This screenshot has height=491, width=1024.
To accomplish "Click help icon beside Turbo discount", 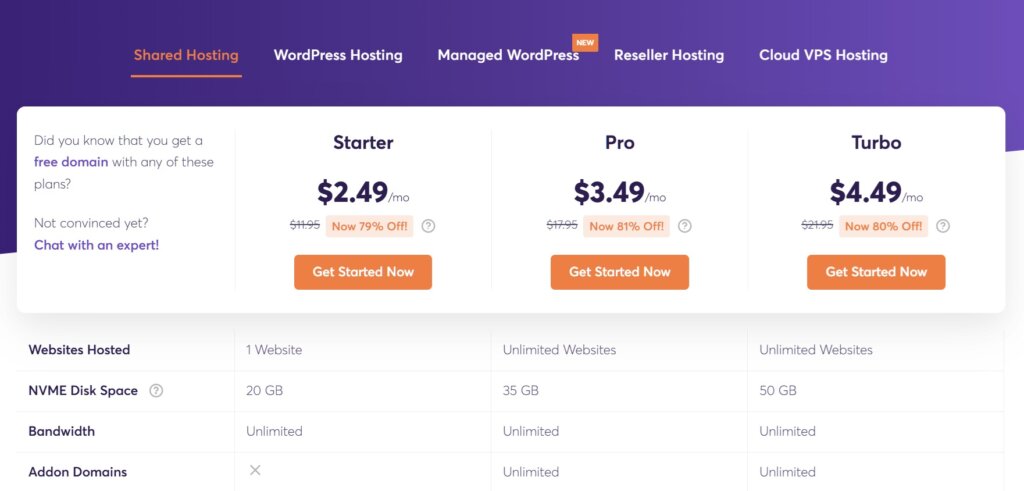I will pos(942,226).
